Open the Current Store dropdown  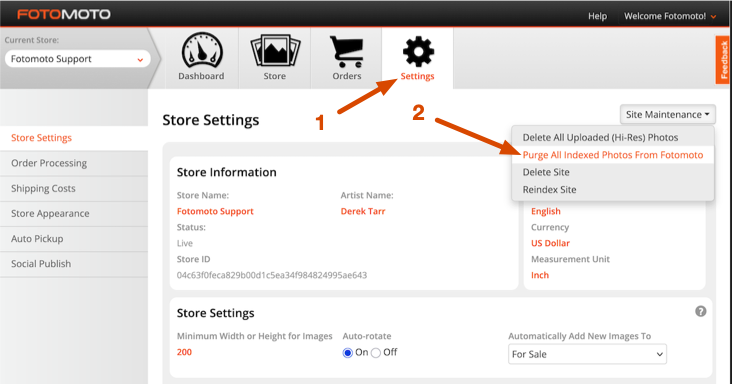[x=77, y=59]
